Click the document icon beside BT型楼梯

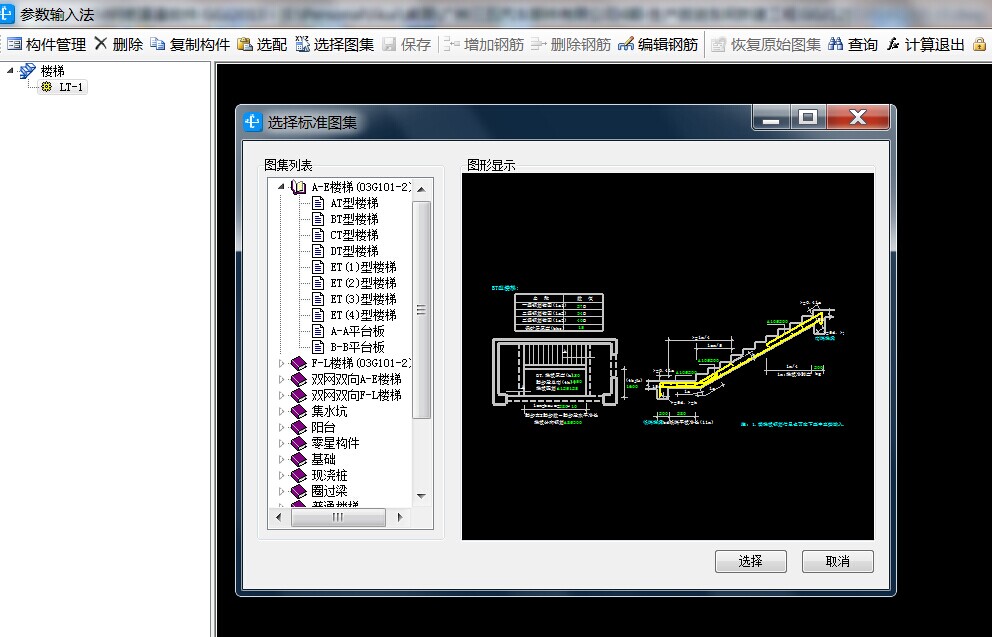click(x=319, y=219)
